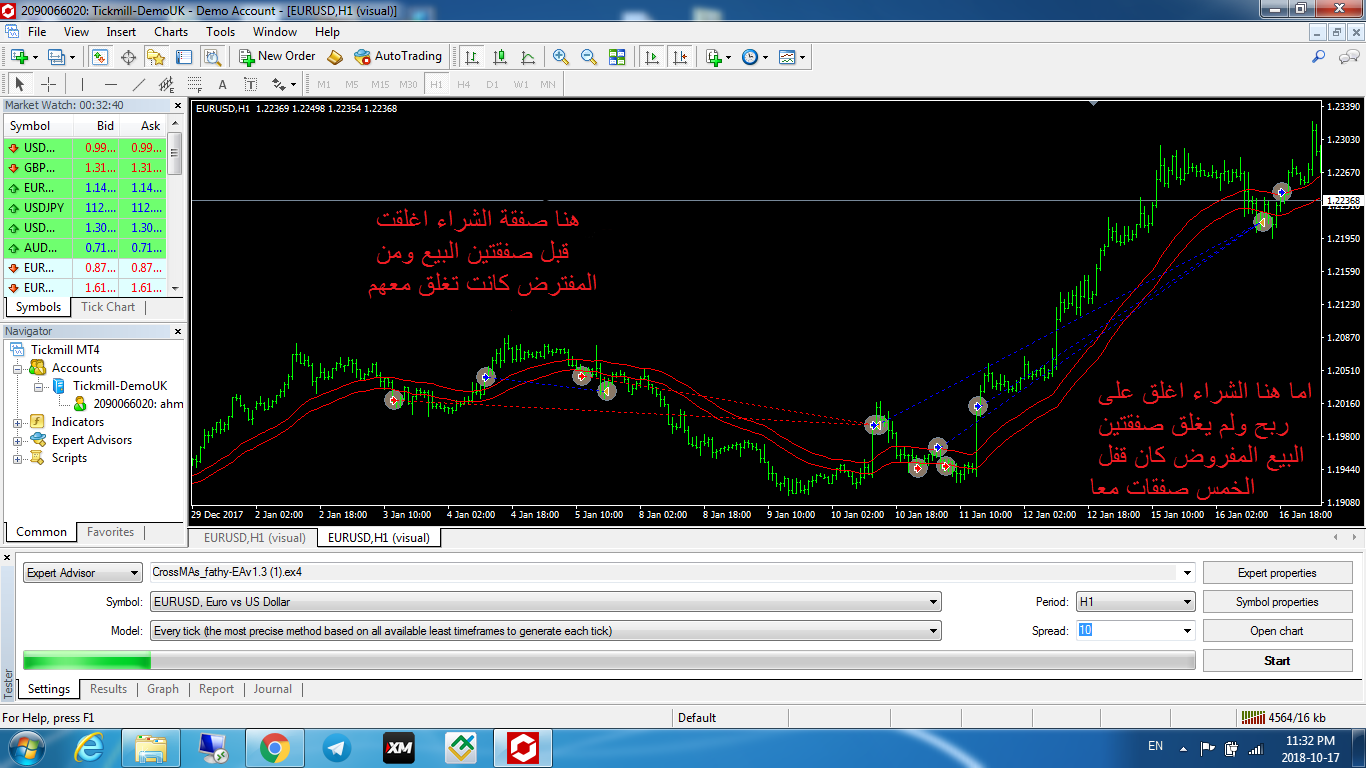
Task: Switch to the Journal tab
Action: (272, 689)
